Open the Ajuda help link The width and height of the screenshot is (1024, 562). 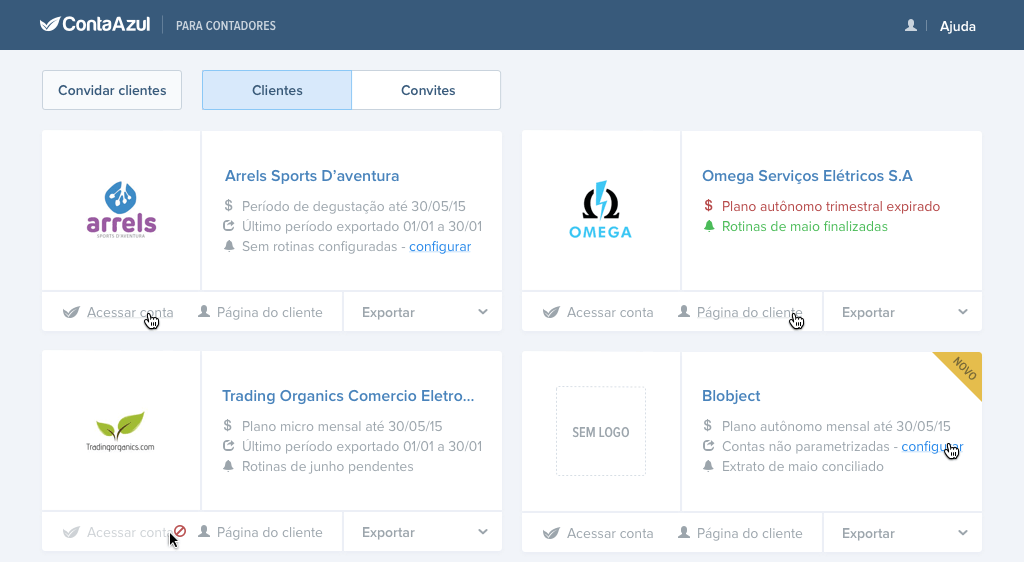tap(957, 26)
